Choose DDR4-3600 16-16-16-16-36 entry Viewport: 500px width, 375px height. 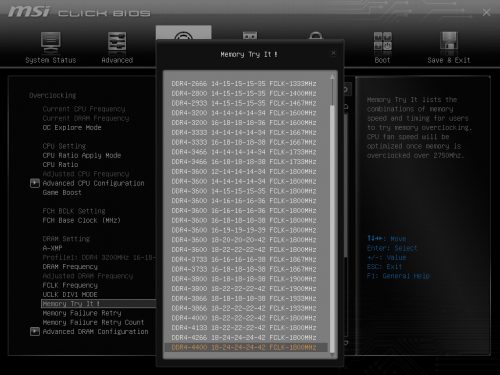(x=244, y=211)
